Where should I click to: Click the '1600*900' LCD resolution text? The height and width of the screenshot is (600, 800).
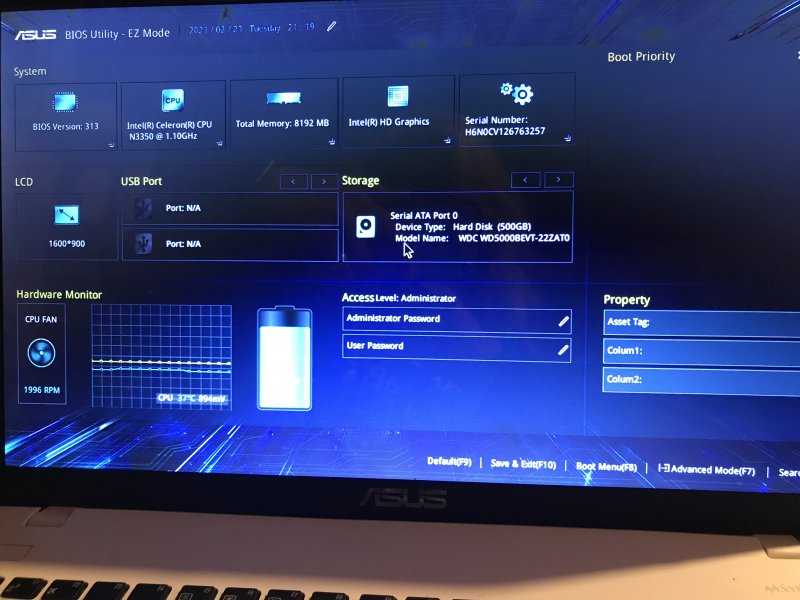pos(67,244)
